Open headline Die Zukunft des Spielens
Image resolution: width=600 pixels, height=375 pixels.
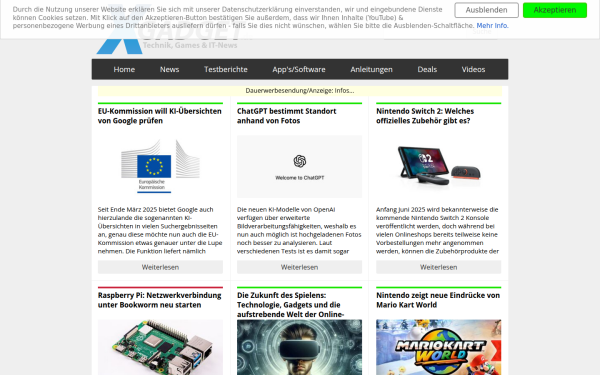pyautogui.click(x=290, y=305)
